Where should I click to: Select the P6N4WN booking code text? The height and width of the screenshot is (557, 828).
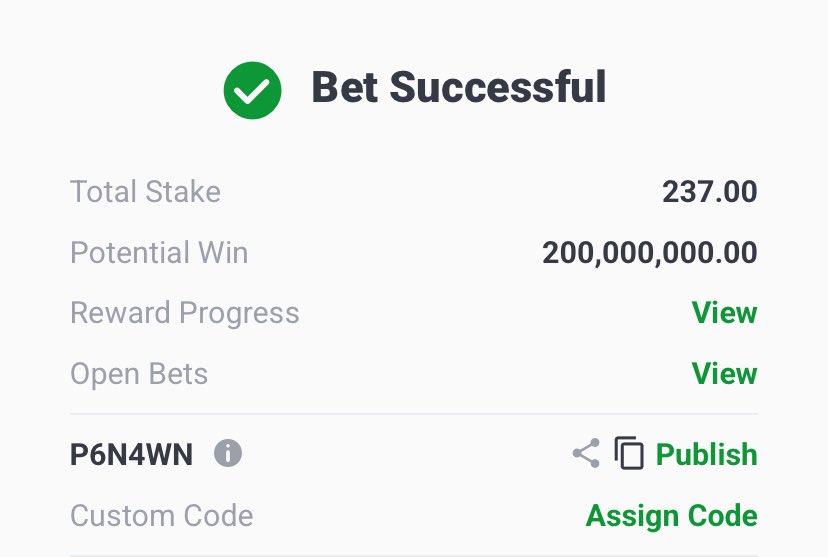[x=131, y=454]
